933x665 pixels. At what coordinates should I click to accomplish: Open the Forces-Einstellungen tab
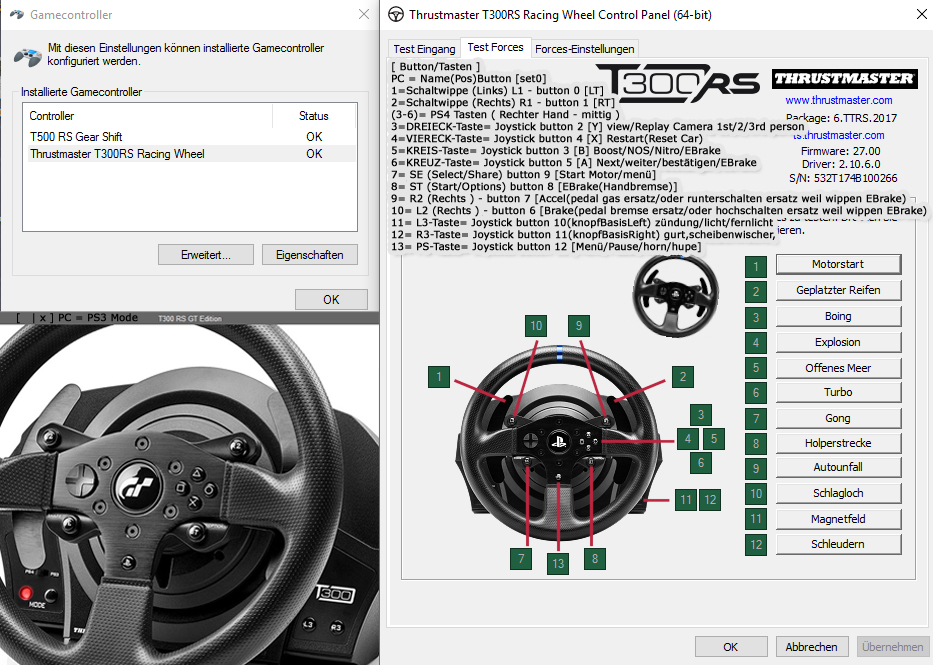click(584, 49)
